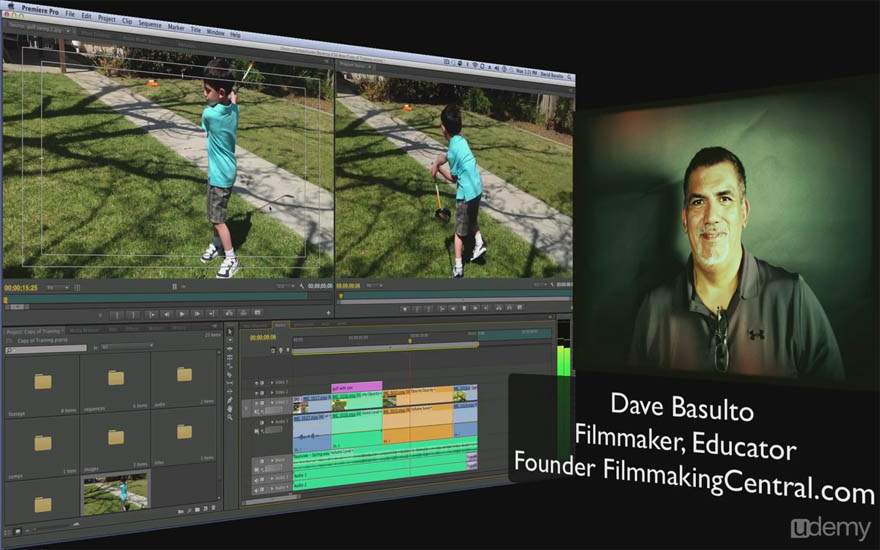Expand the Video 2 track
Screen dimensions: 880x550
(x=272, y=392)
